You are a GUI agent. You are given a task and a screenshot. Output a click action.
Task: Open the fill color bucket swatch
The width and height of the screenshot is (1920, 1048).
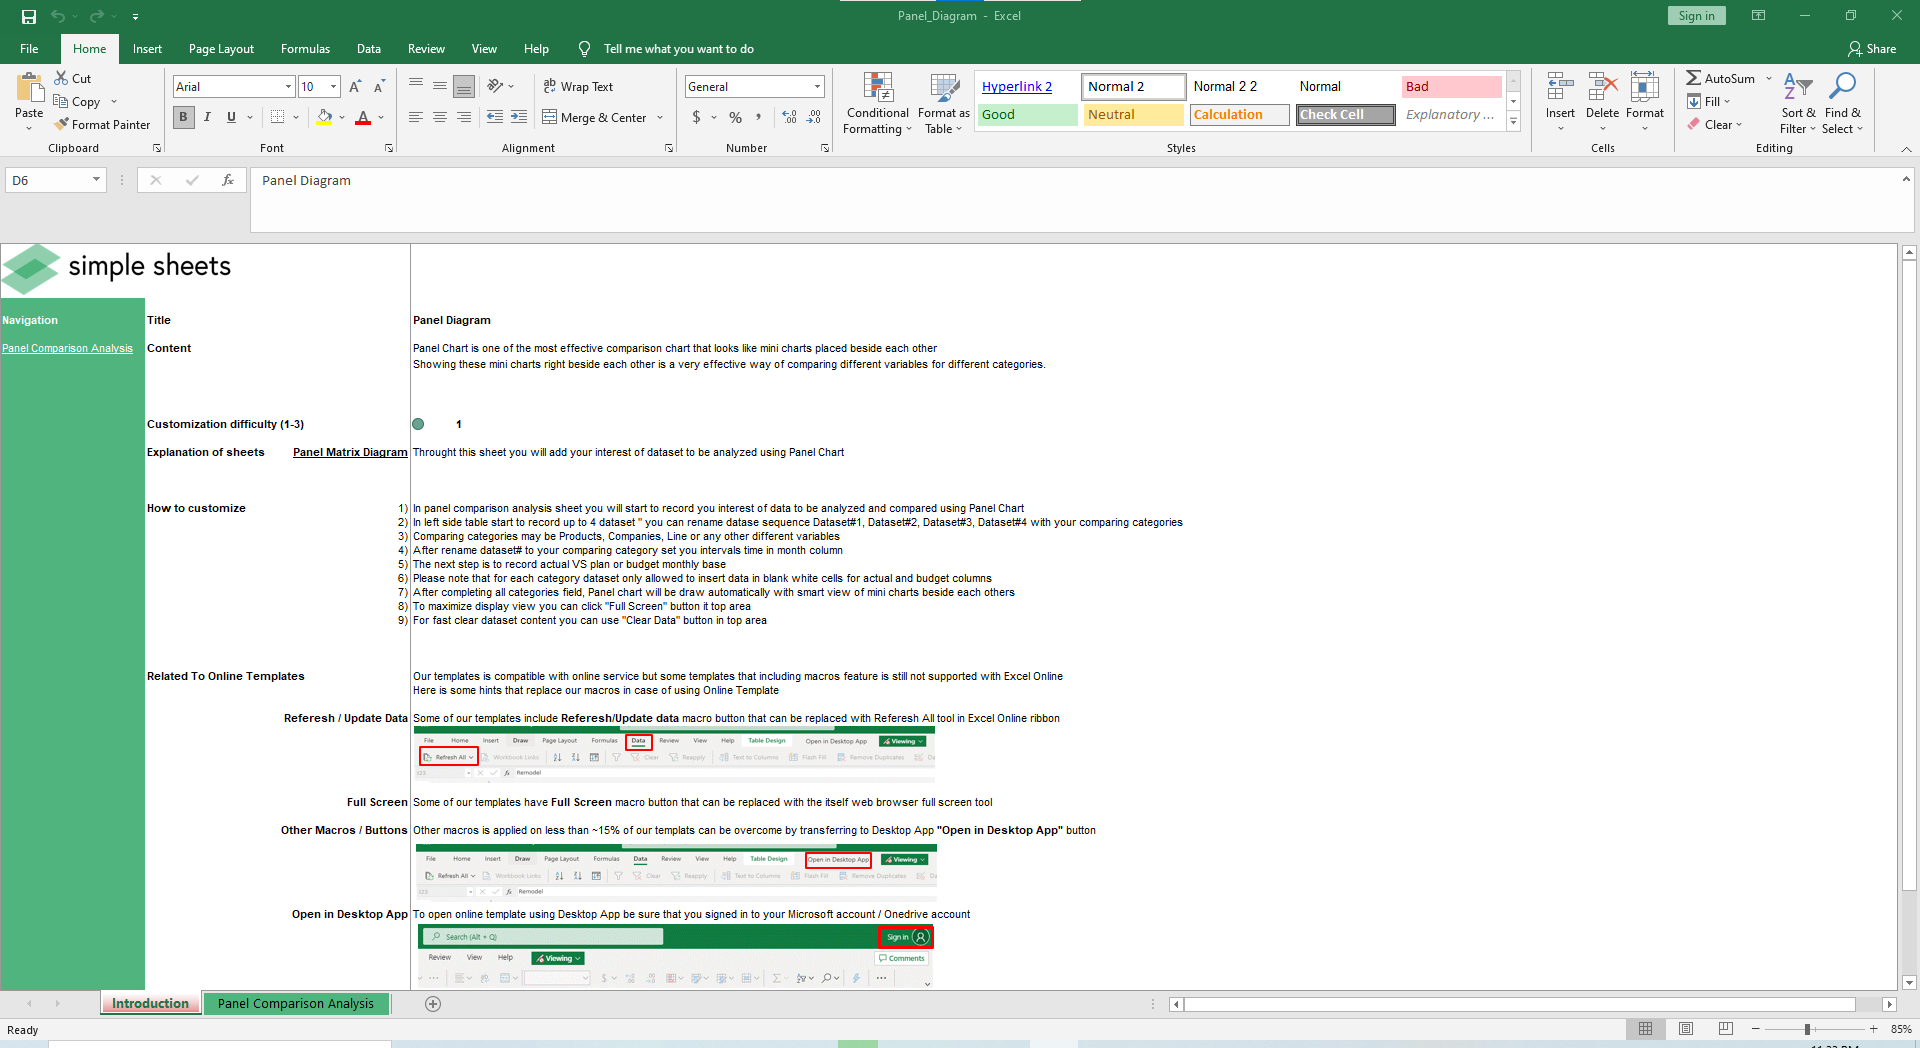(324, 117)
